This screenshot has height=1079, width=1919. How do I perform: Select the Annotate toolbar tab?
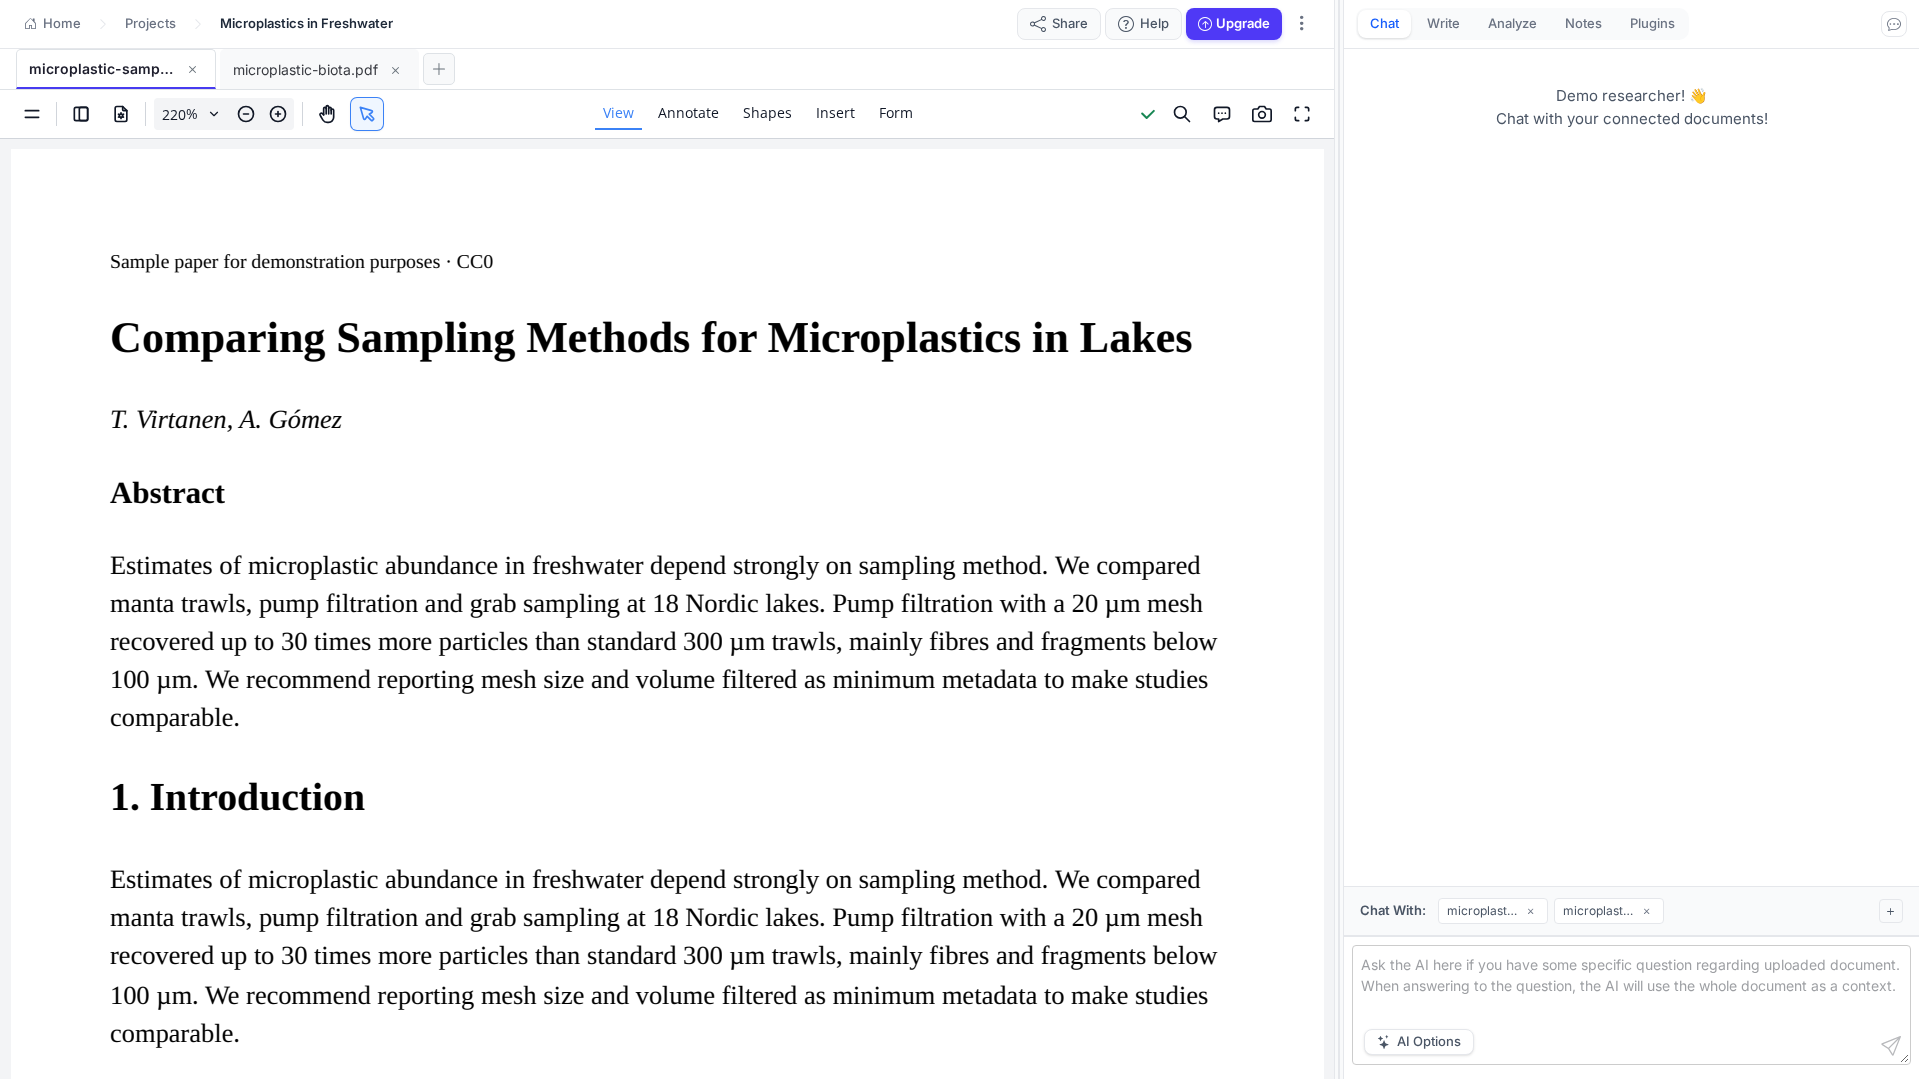pos(688,113)
